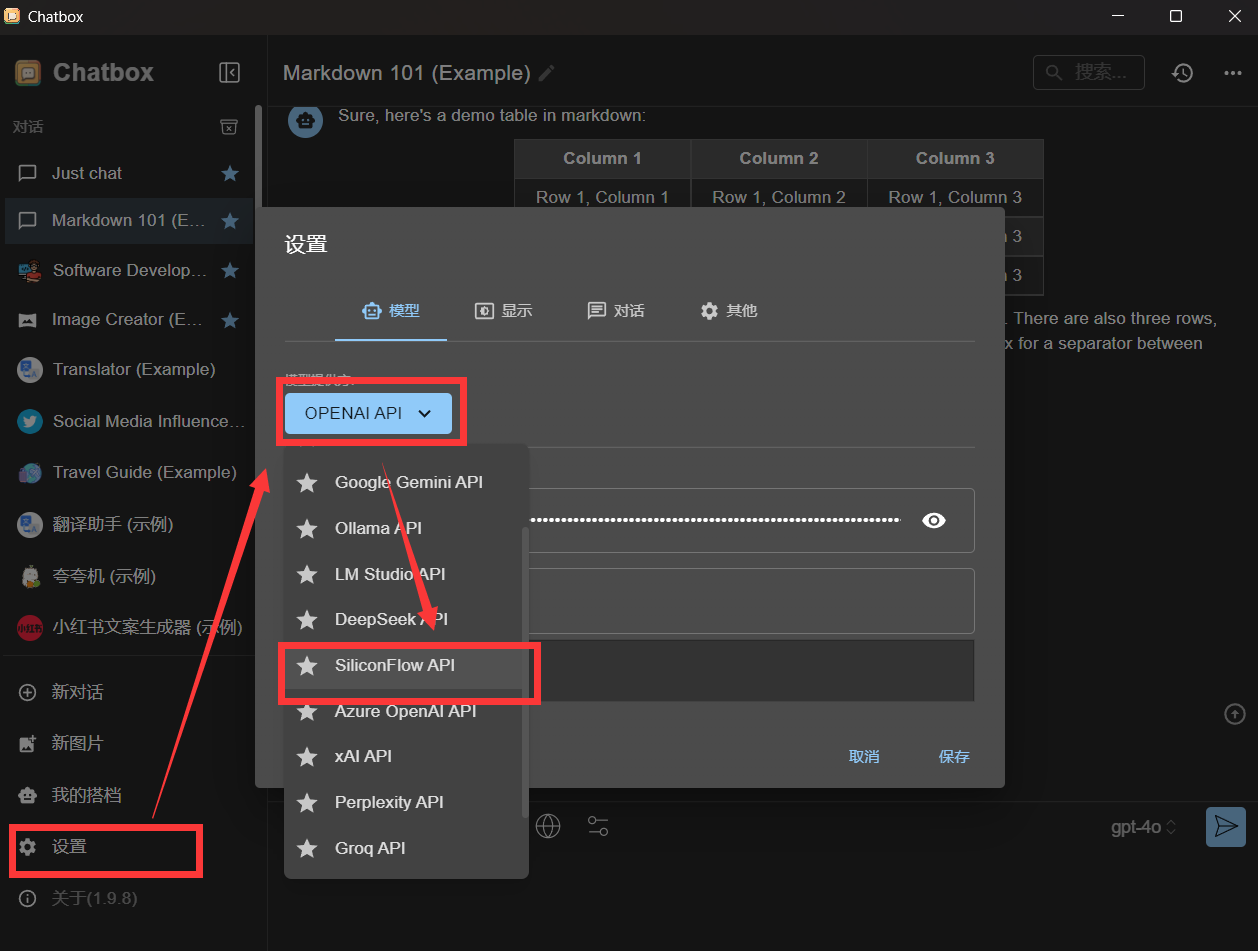Toggle star on Software Development conversation
This screenshot has width=1258, height=951.
pyautogui.click(x=230, y=270)
